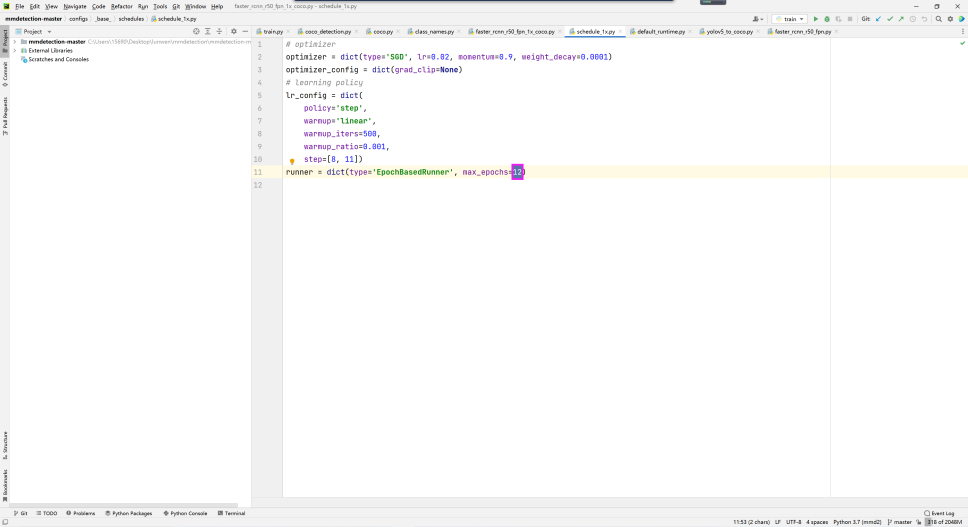The height and width of the screenshot is (527, 968).
Task: Change UTF-8 file encoding
Action: (x=793, y=522)
